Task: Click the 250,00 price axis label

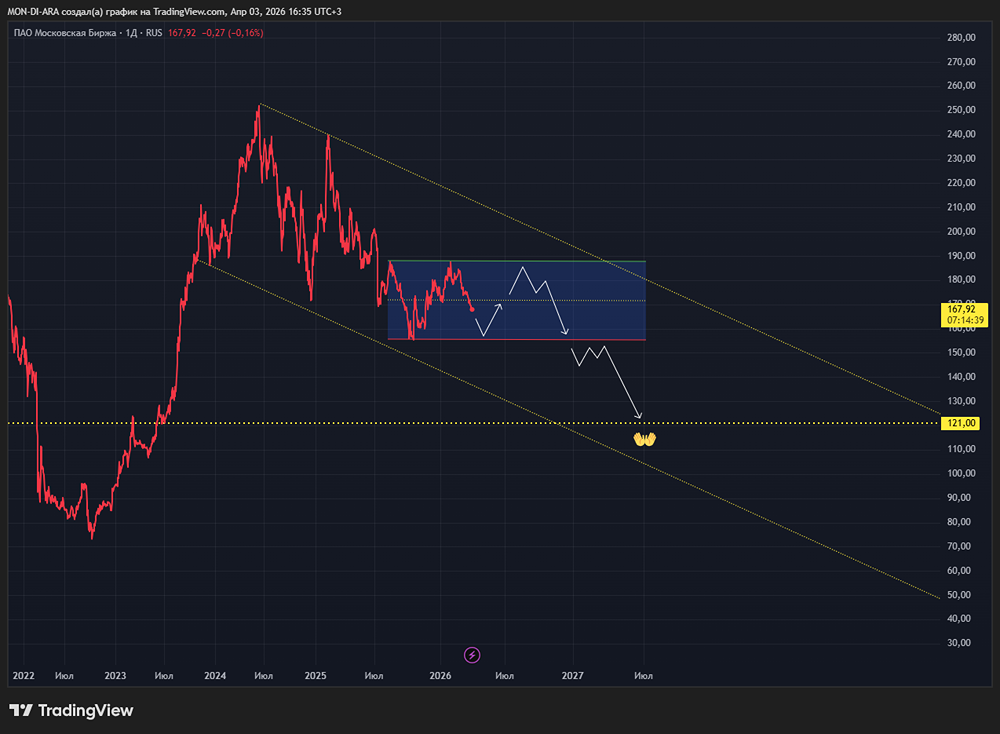Action: click(x=961, y=110)
